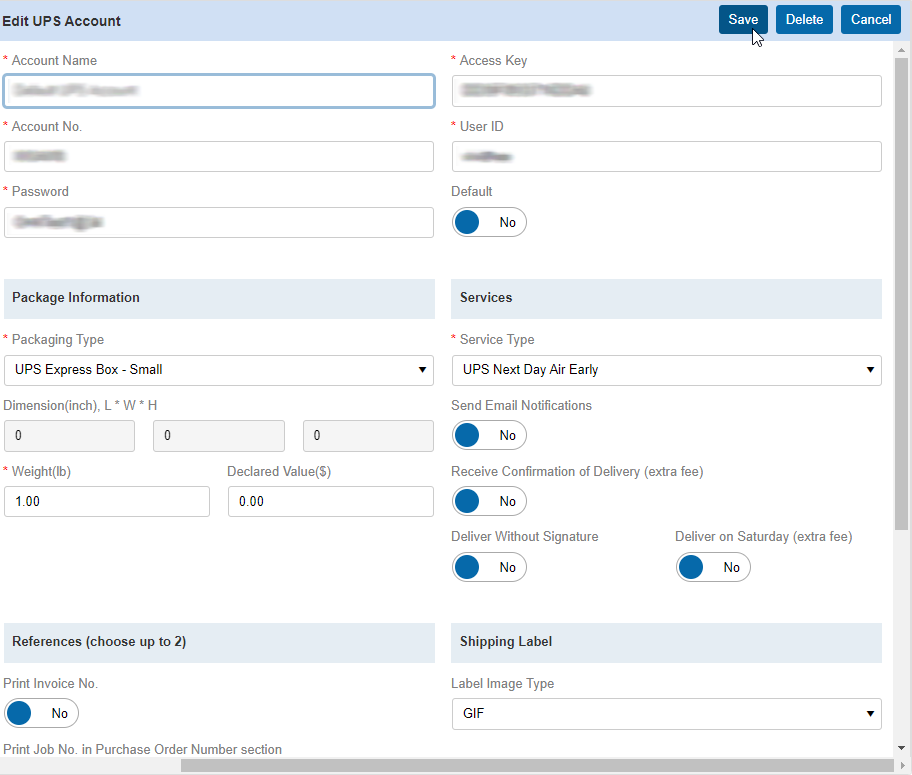Toggle the Default account switch
The width and height of the screenshot is (912, 775).
click(x=489, y=222)
